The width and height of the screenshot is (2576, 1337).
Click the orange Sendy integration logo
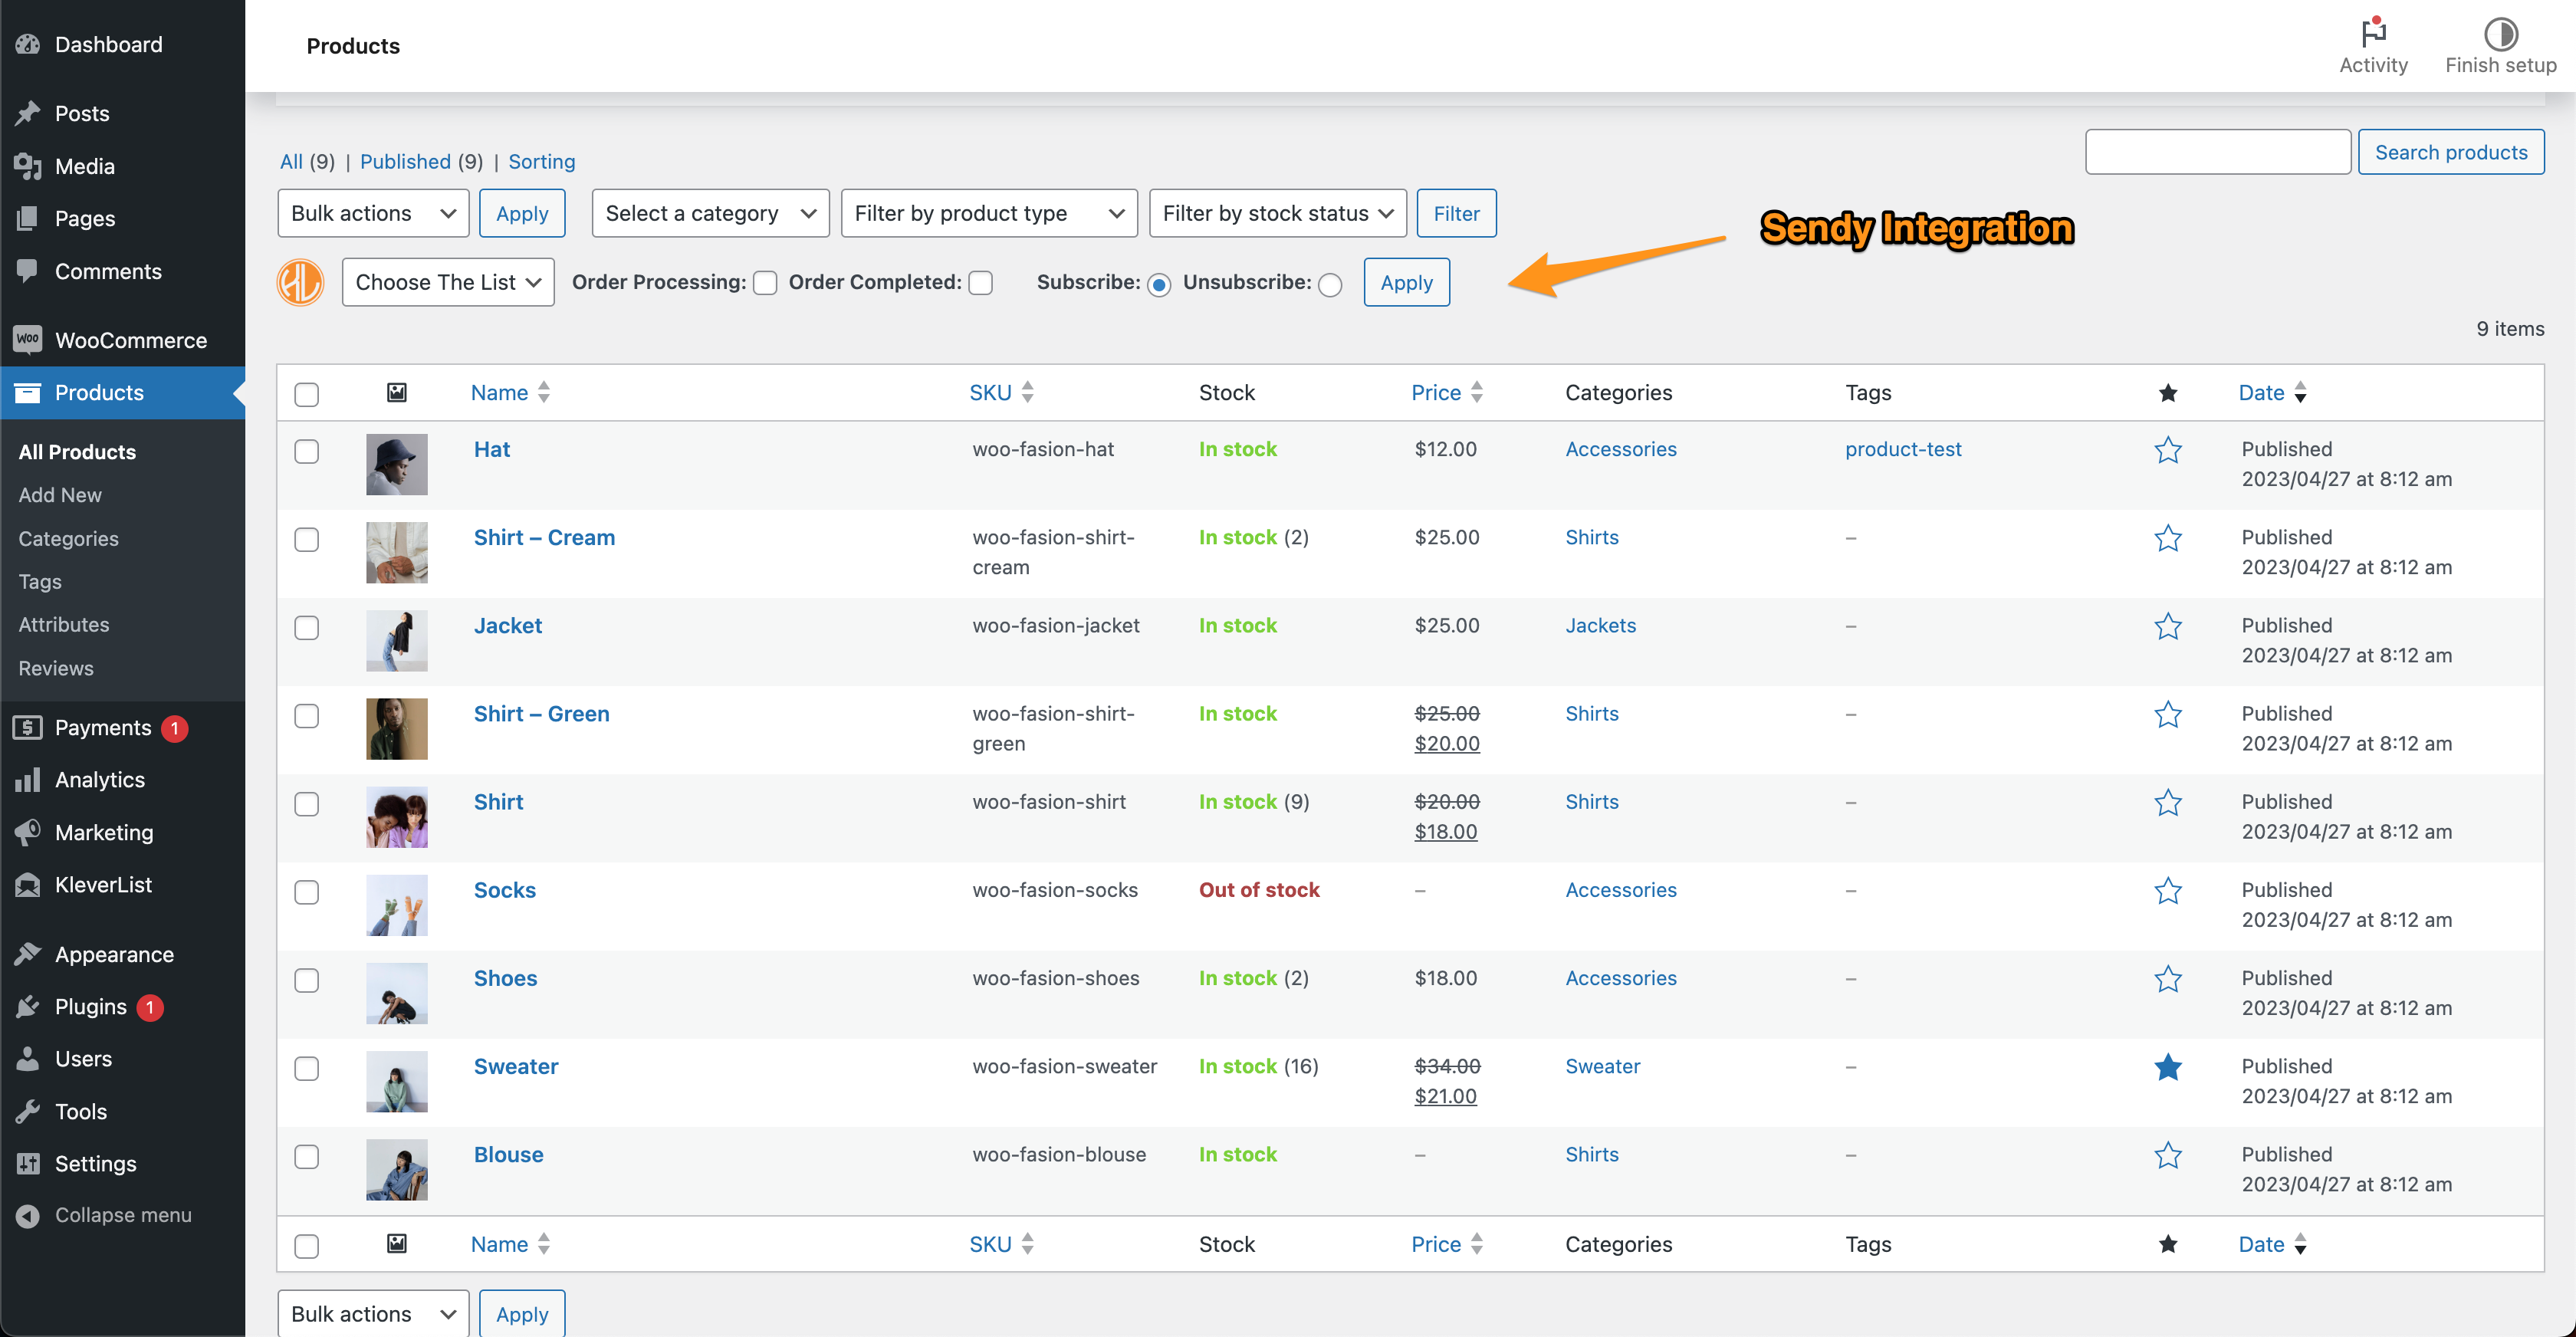pos(300,283)
